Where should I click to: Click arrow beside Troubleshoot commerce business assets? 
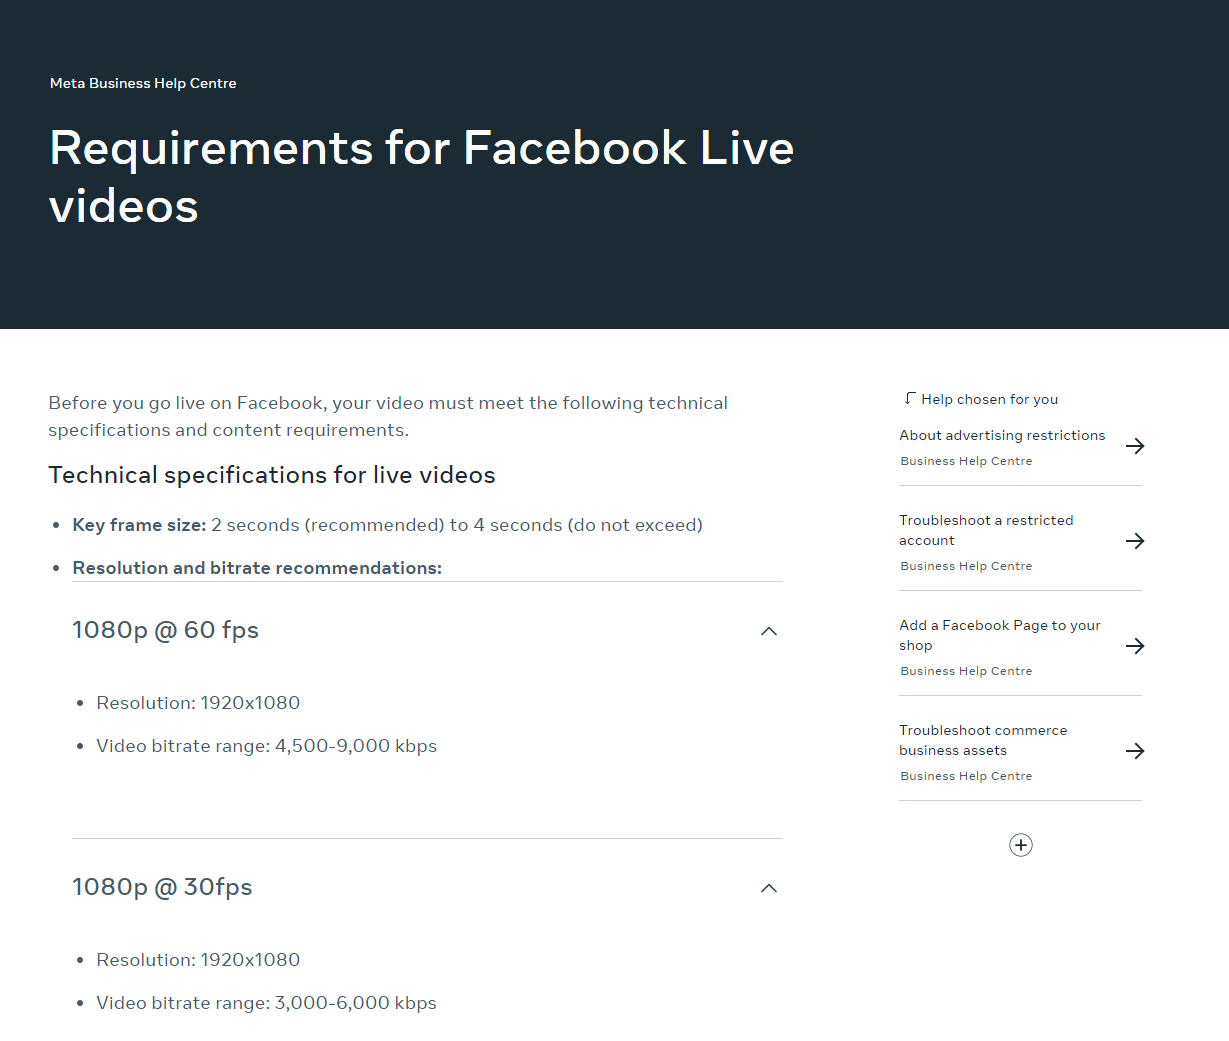[1135, 751]
